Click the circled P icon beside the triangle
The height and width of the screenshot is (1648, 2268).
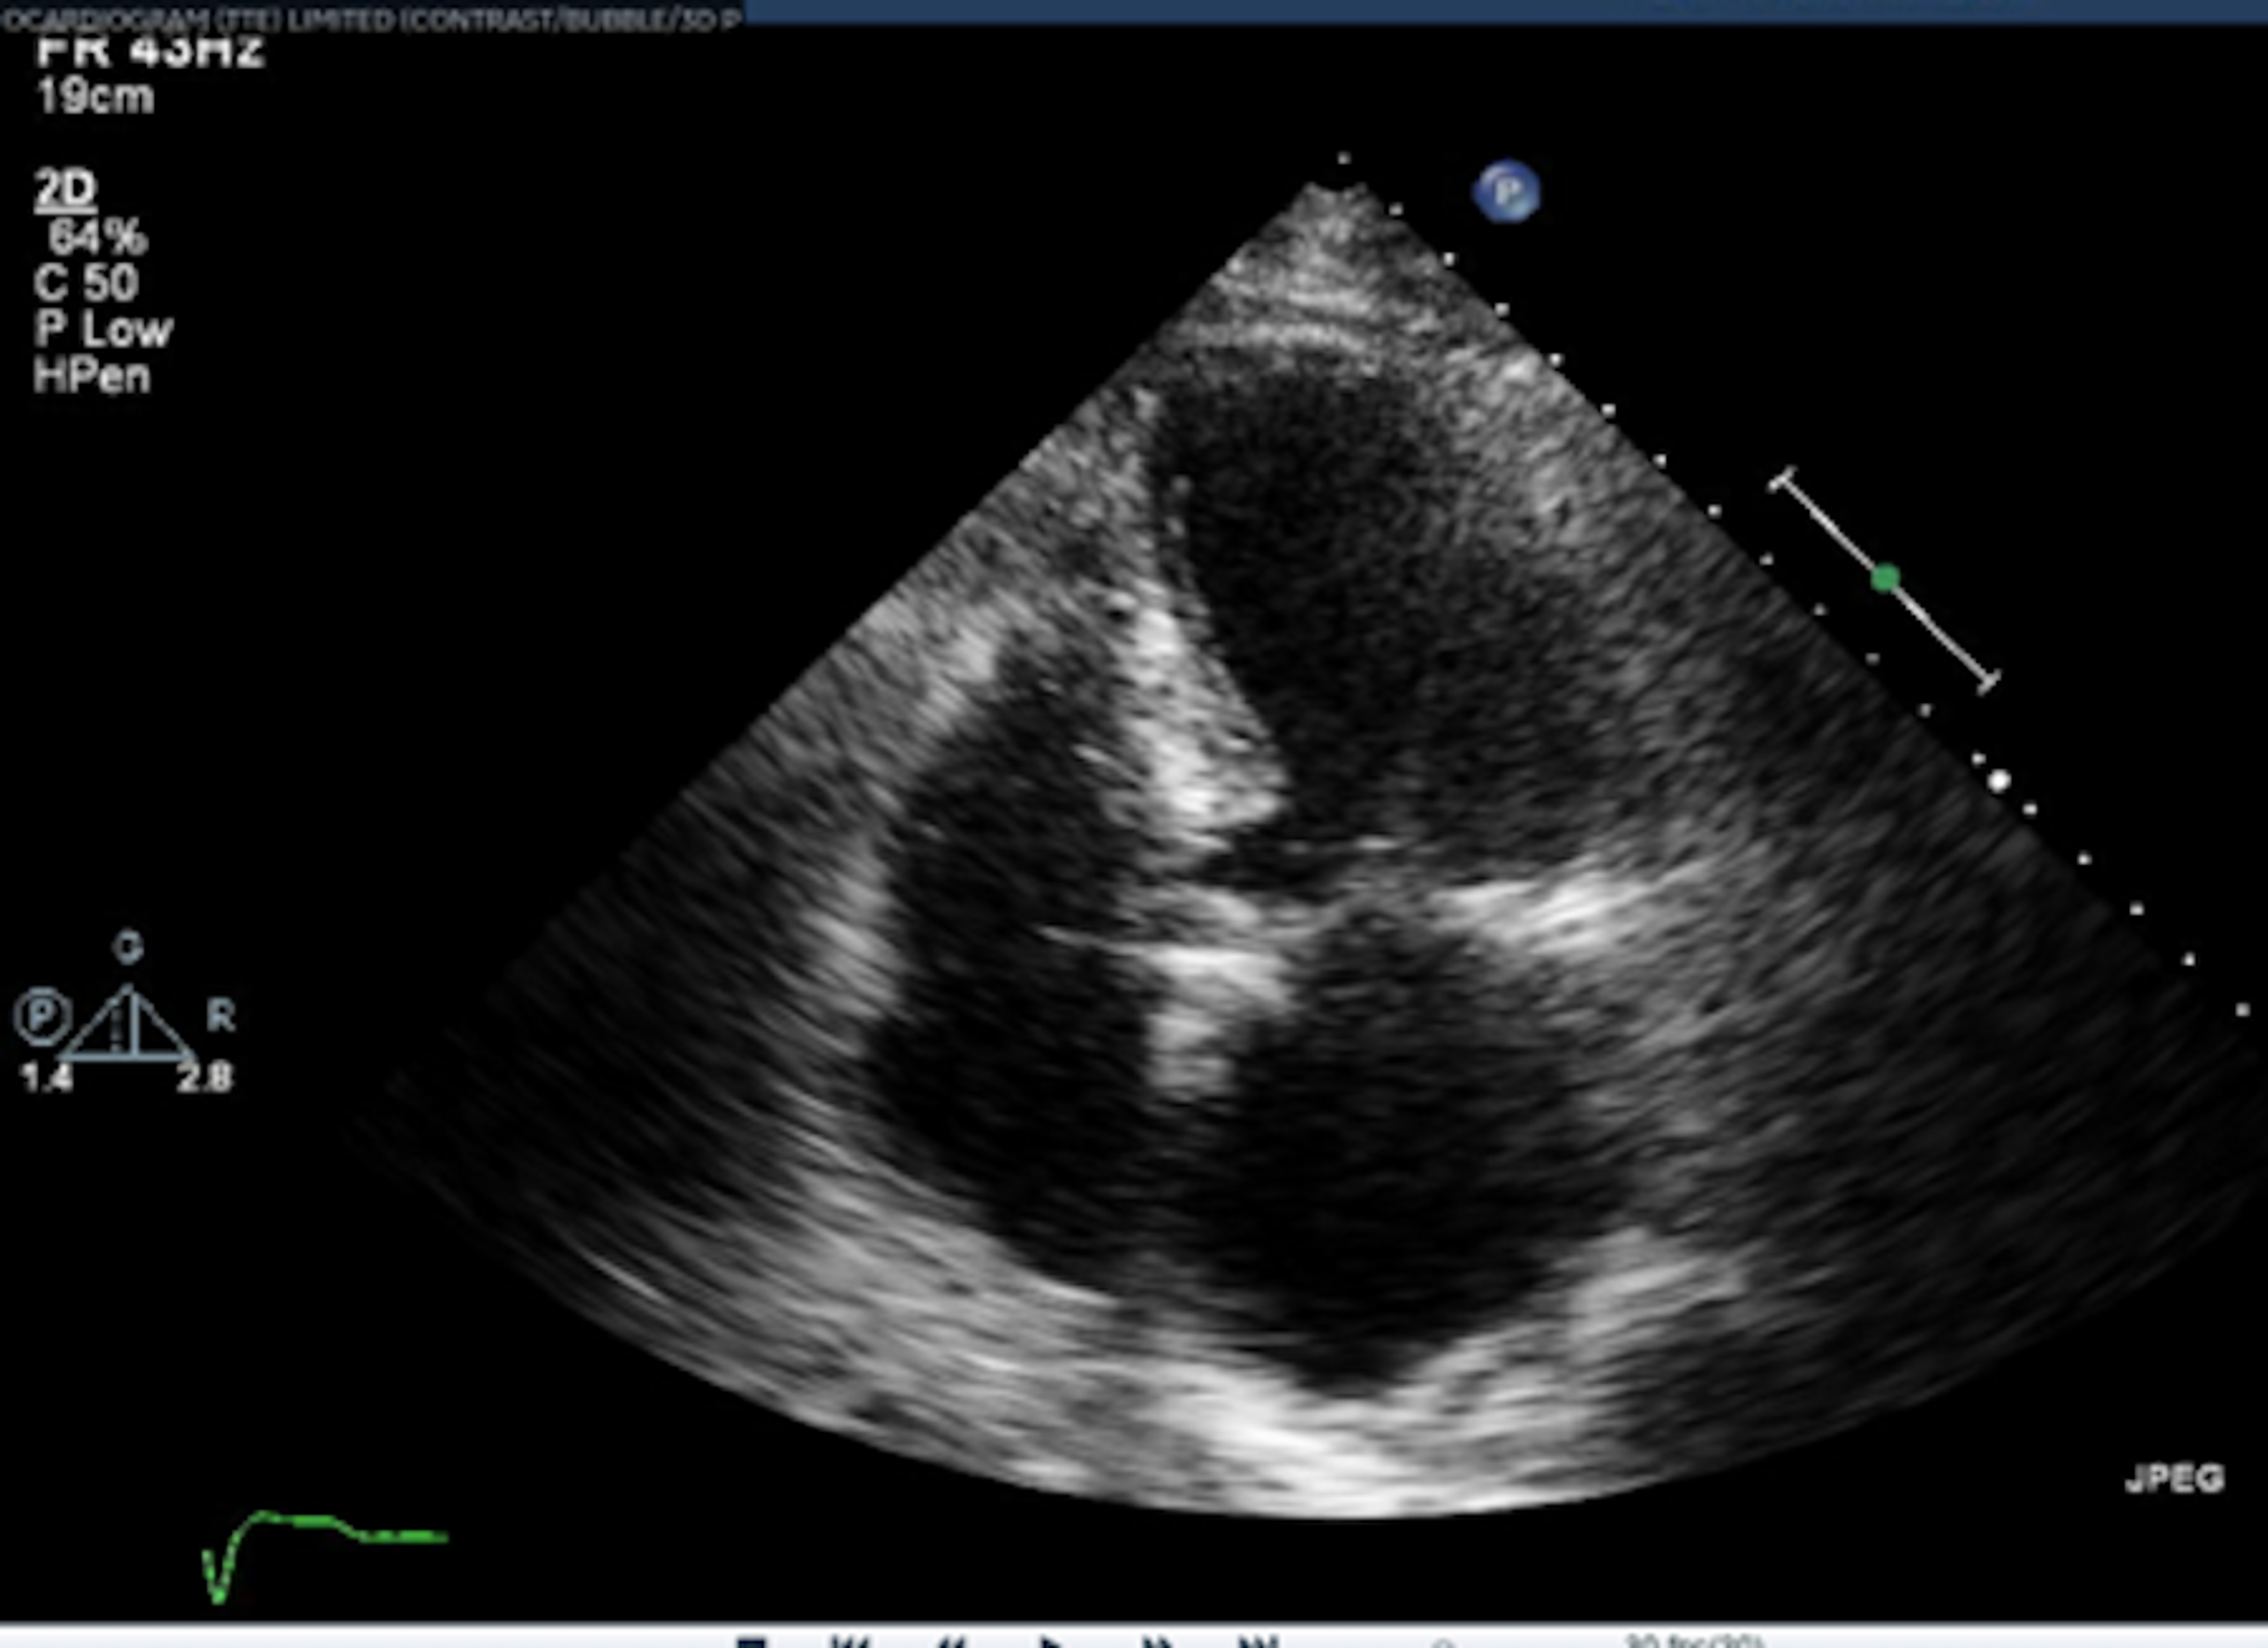click(x=42, y=1016)
